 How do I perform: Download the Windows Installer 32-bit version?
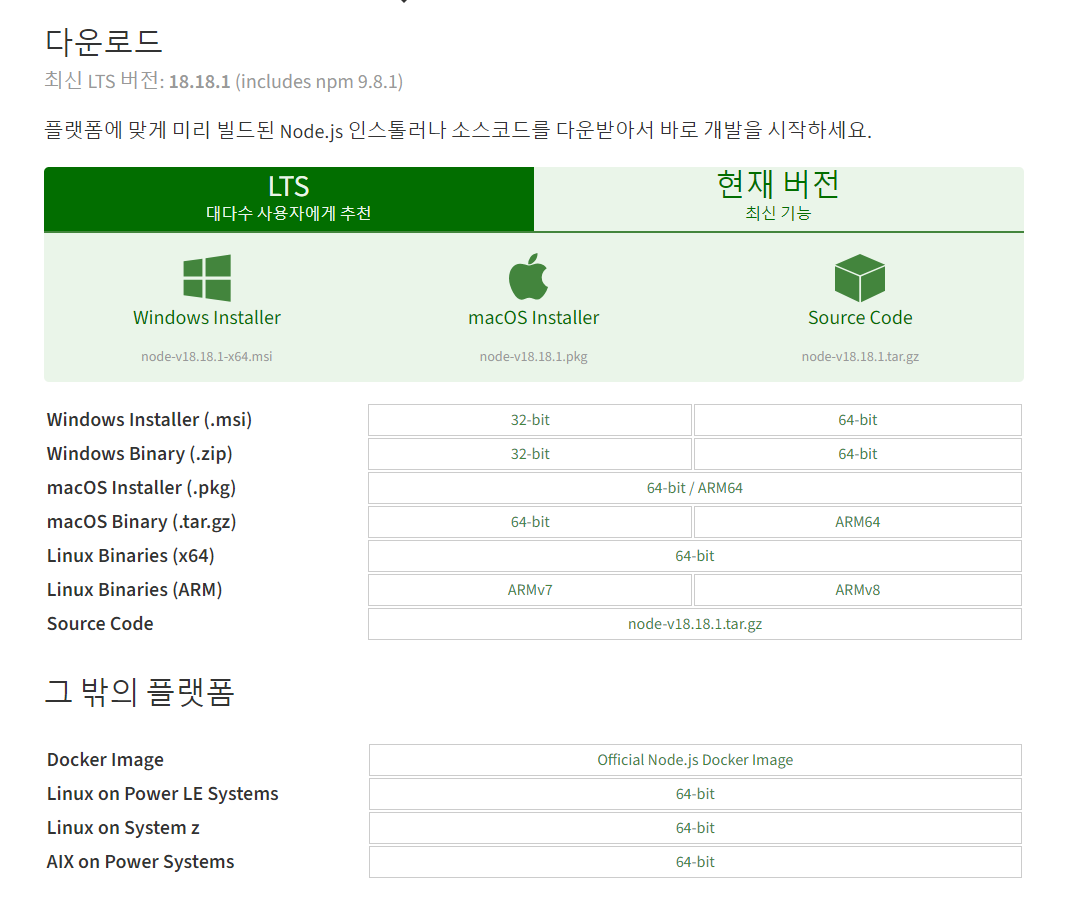pyautogui.click(x=530, y=419)
